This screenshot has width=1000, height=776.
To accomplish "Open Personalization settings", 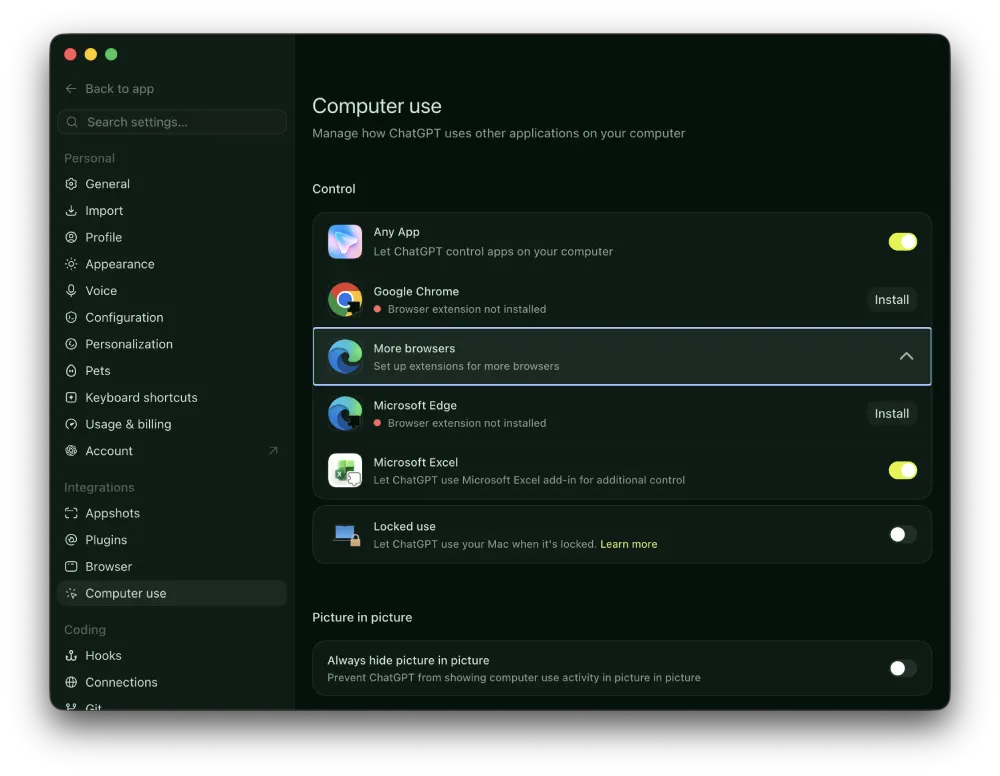I will coord(172,344).
